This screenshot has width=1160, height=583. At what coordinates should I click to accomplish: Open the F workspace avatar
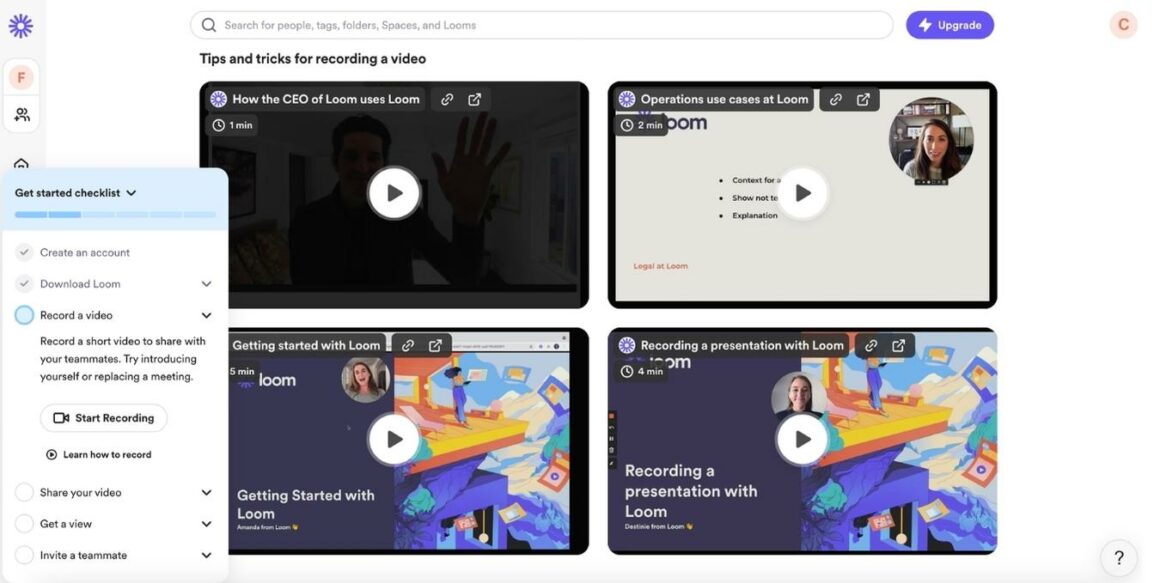click(21, 77)
